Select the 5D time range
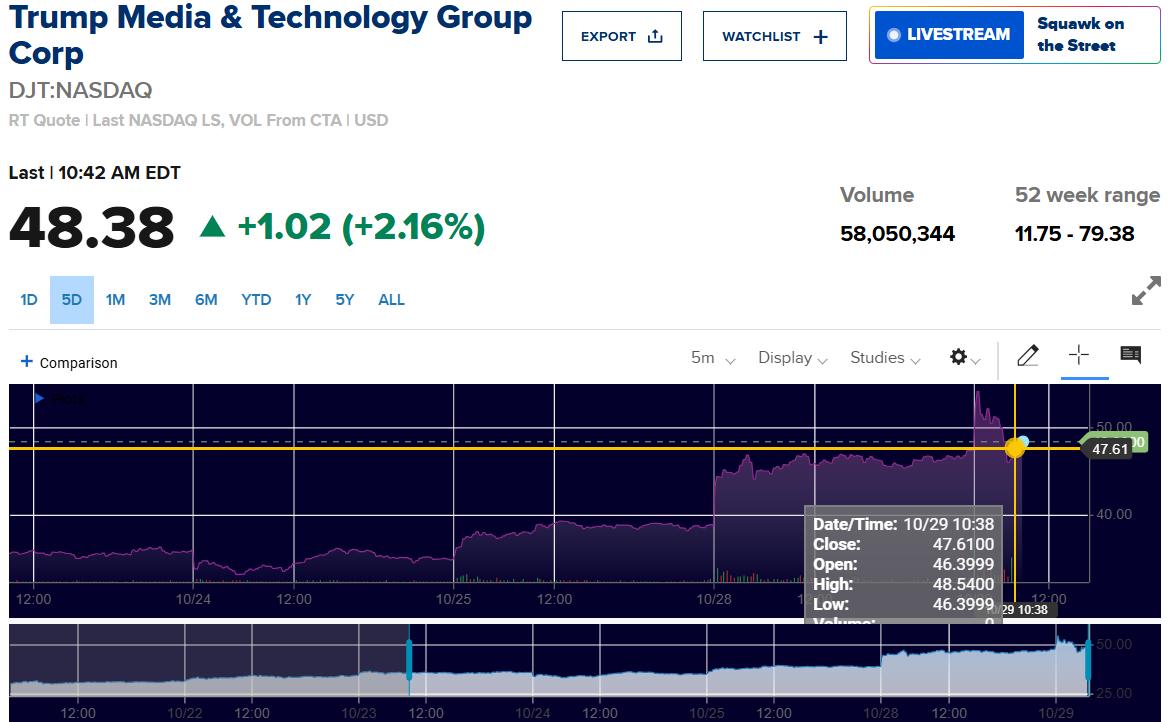This screenshot has height=722, width=1169. coord(72,300)
